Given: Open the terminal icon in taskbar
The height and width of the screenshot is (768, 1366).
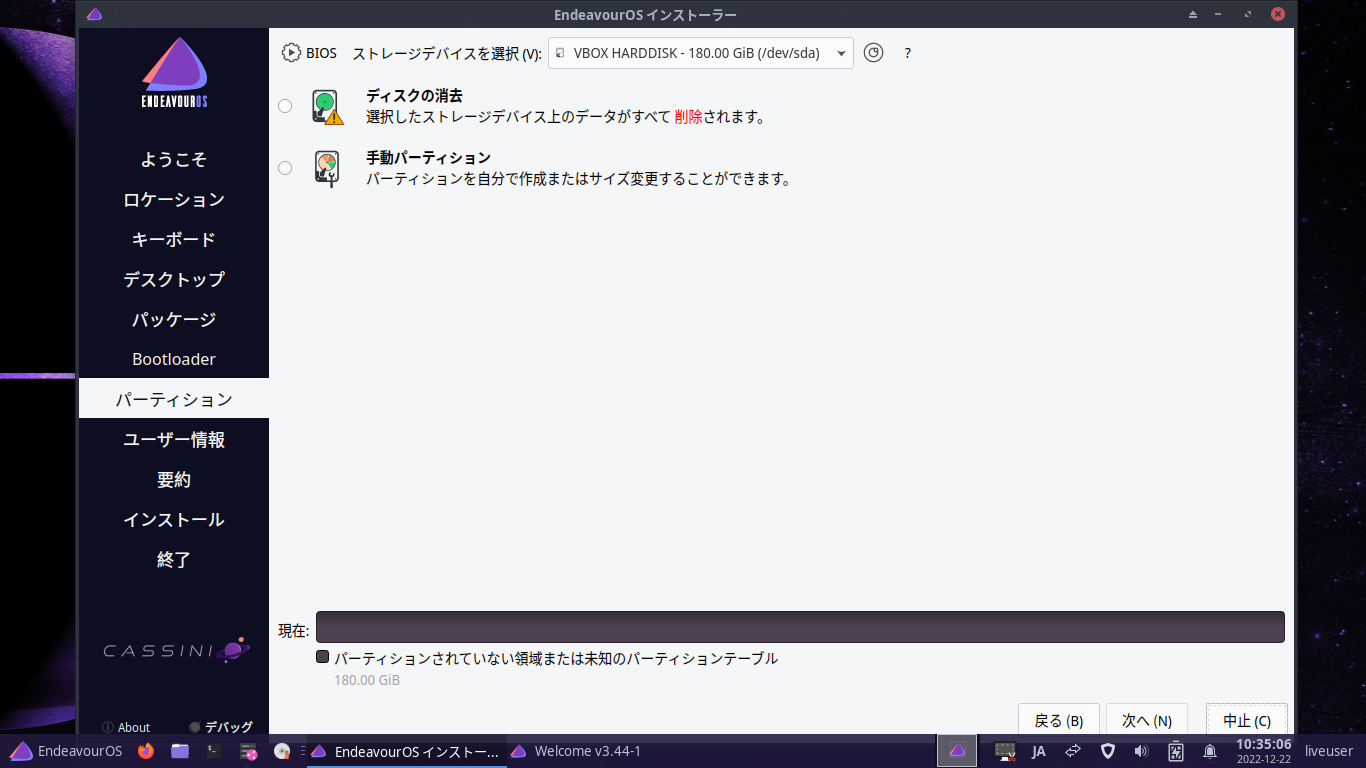Looking at the screenshot, I should 213,751.
